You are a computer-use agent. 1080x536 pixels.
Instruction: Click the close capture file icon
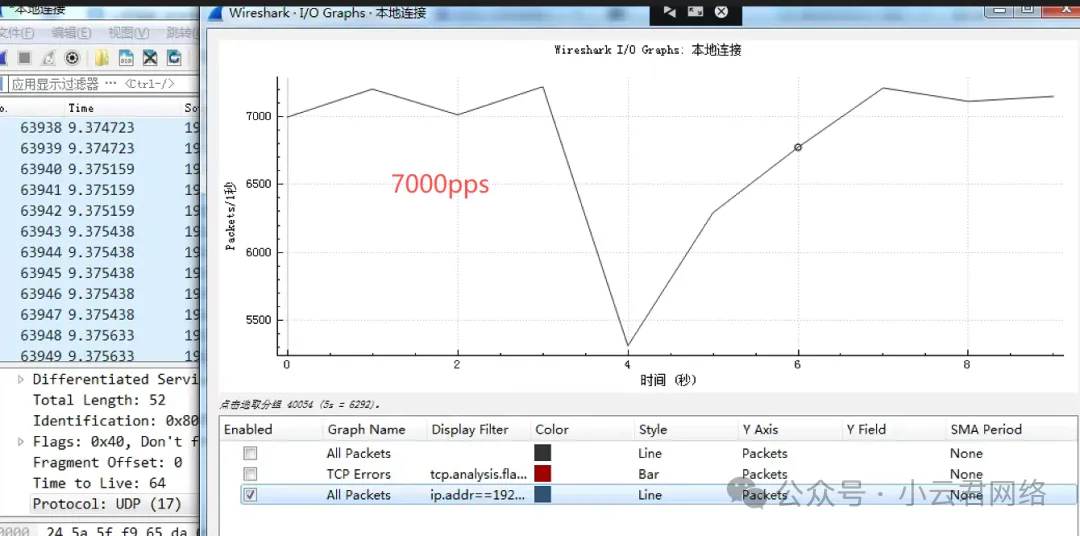[150, 58]
